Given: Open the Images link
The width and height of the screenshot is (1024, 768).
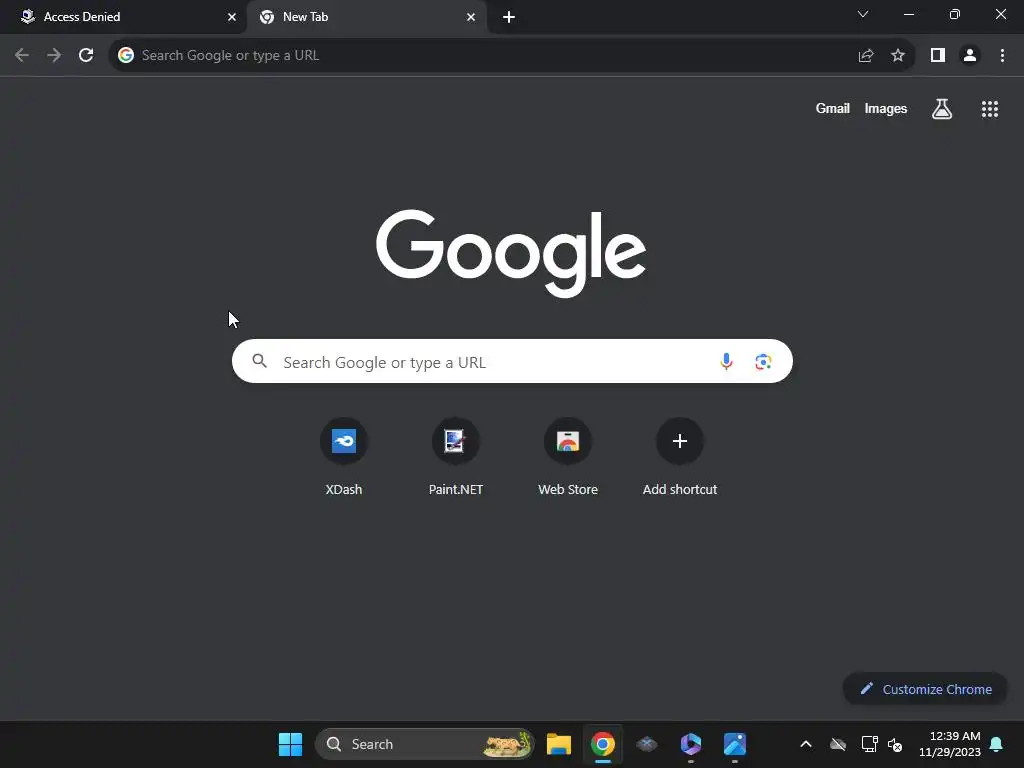Looking at the screenshot, I should [x=886, y=108].
